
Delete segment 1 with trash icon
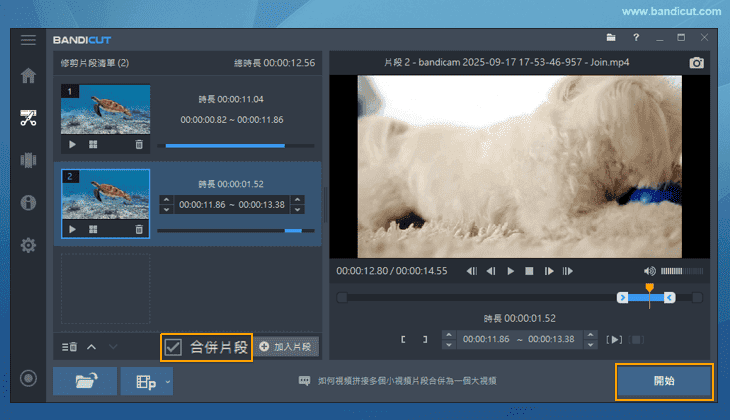(138, 145)
